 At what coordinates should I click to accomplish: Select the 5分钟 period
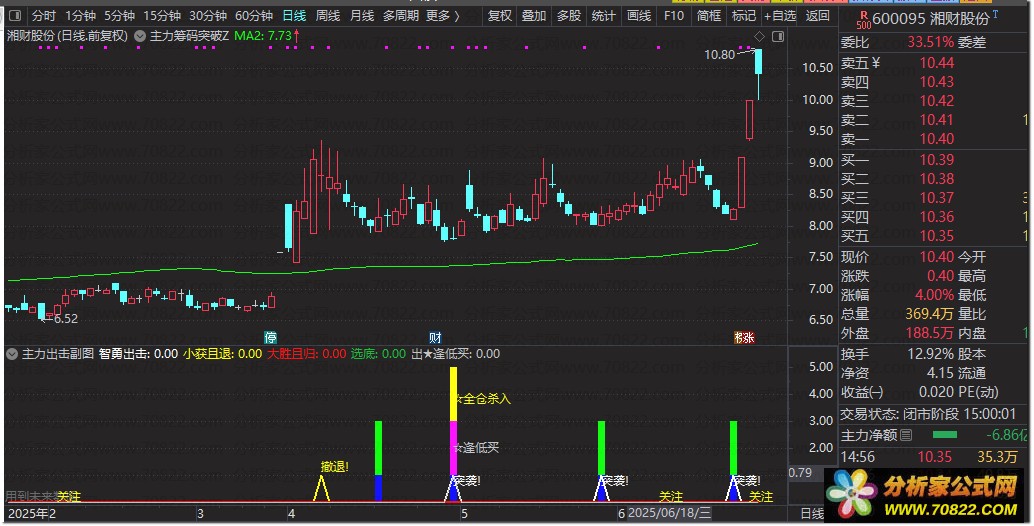119,15
